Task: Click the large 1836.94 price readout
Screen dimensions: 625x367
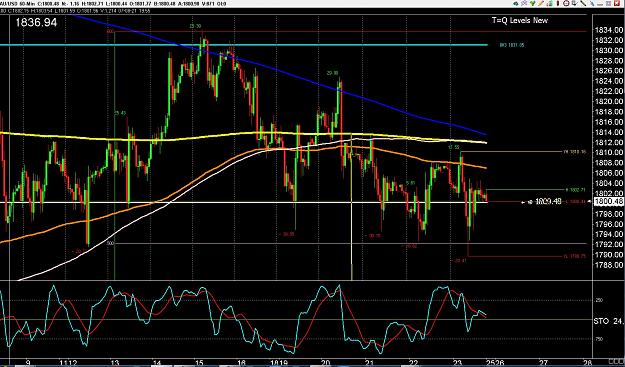Action: coord(36,22)
